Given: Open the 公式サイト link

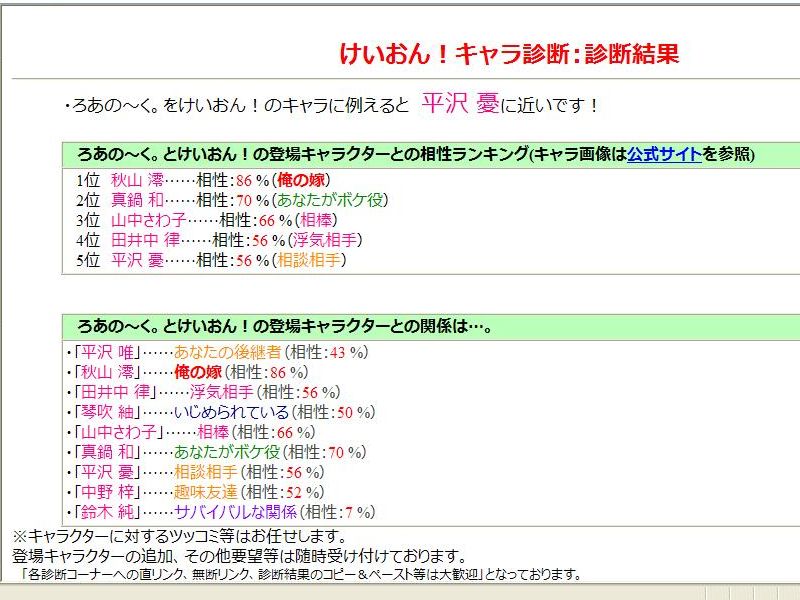Looking at the screenshot, I should 664,154.
